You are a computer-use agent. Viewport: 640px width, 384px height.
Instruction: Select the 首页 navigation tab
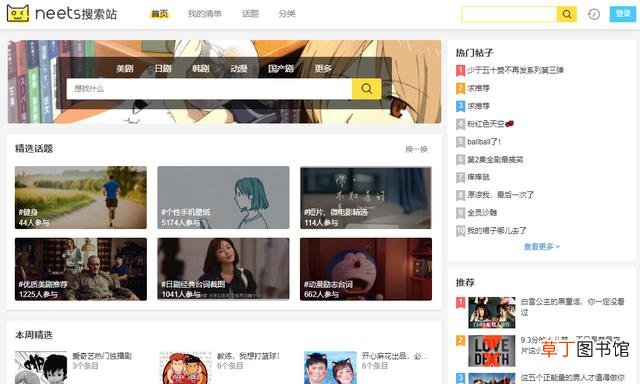pyautogui.click(x=160, y=14)
